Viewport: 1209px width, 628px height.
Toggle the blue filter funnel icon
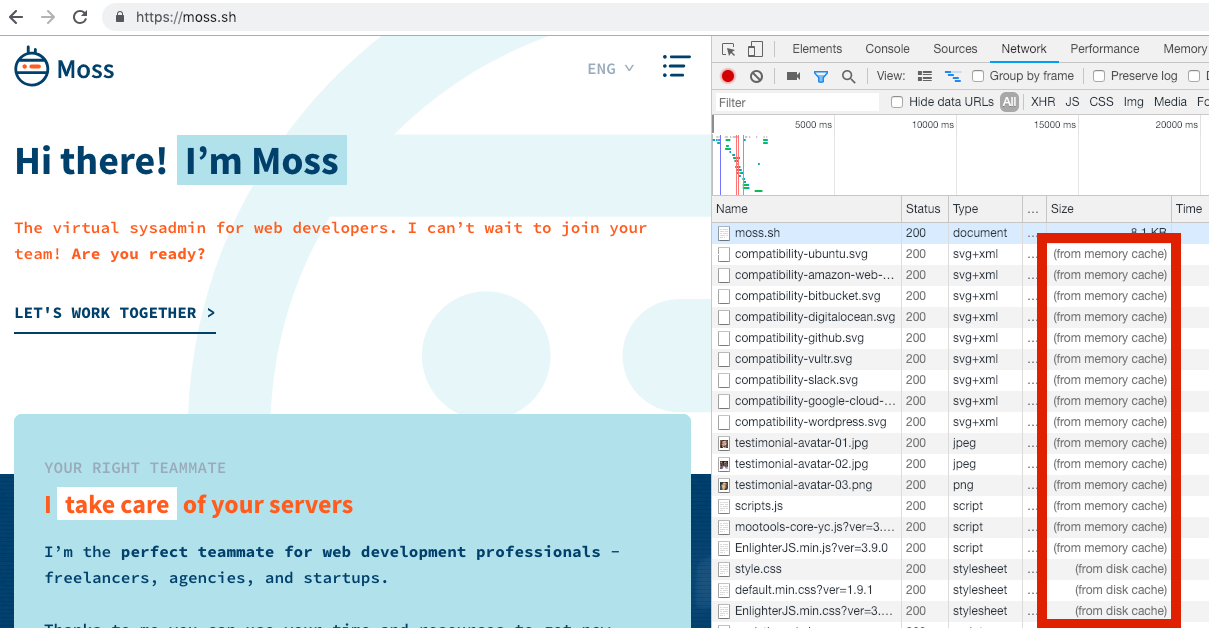coord(821,76)
